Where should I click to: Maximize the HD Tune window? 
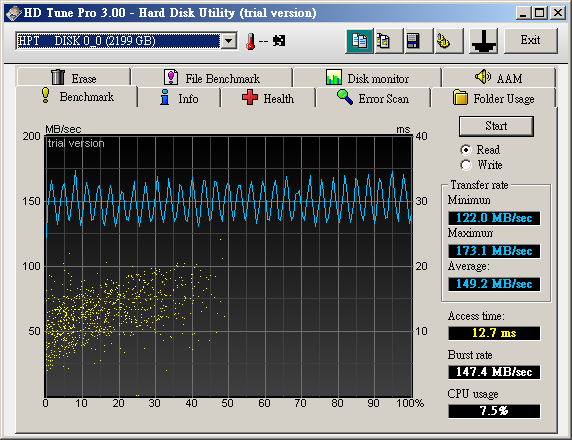(x=540, y=13)
